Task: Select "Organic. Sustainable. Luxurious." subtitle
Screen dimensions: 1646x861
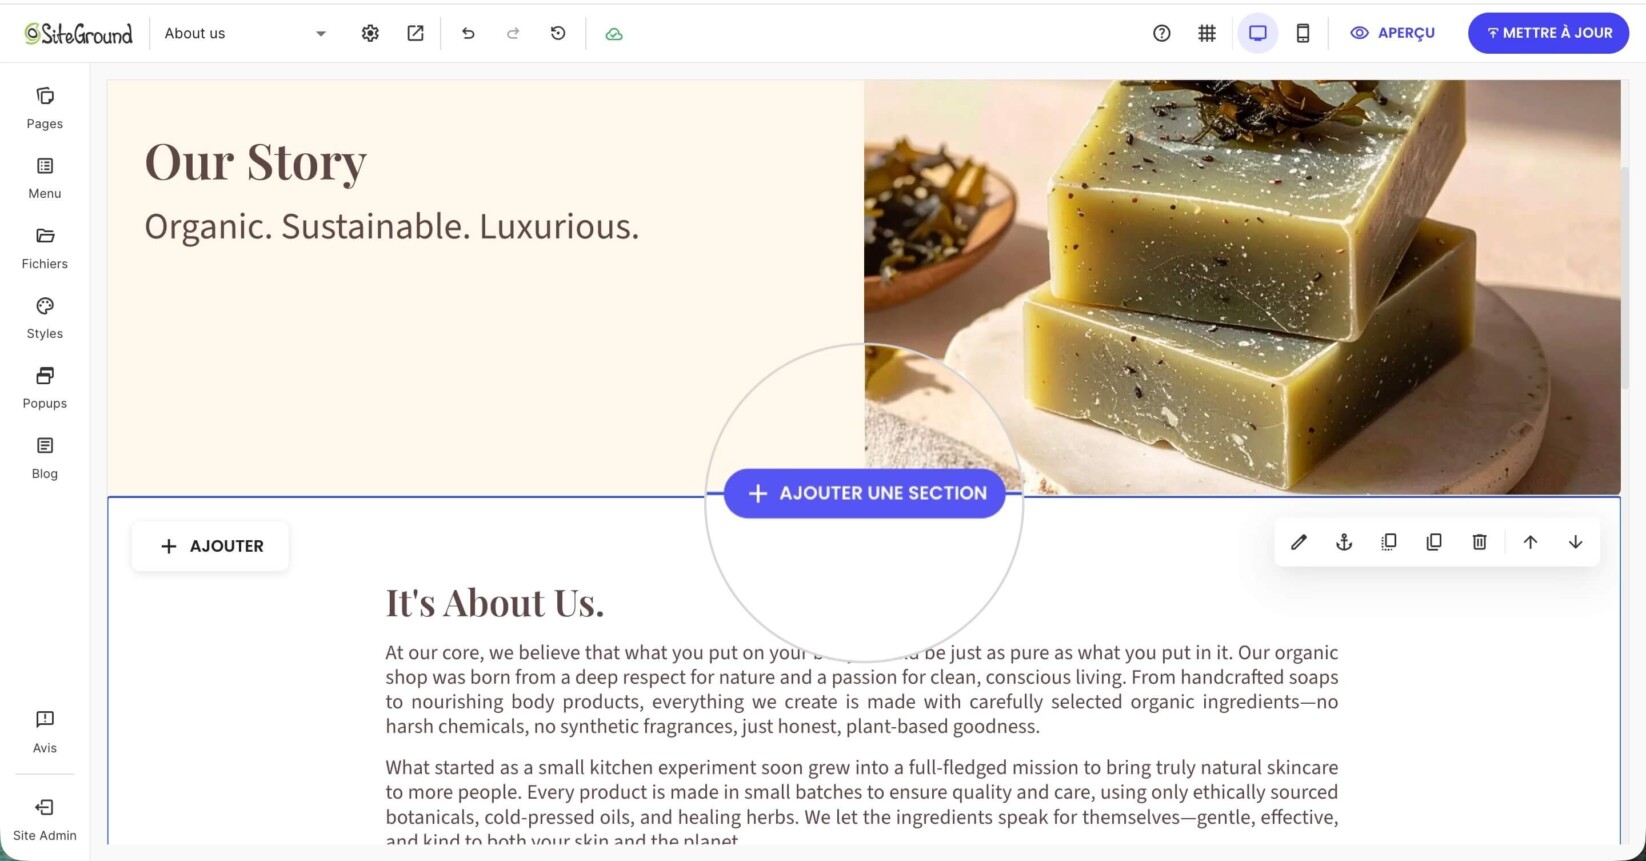Action: coord(392,227)
